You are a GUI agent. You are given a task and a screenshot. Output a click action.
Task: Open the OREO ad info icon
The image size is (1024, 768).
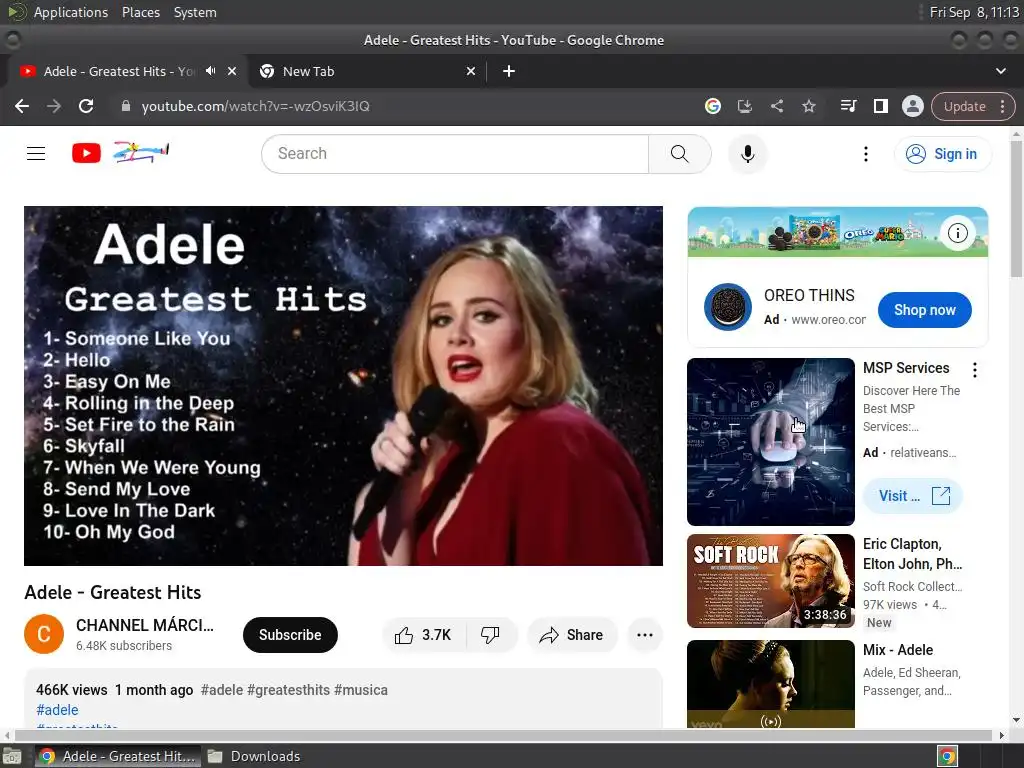957,232
